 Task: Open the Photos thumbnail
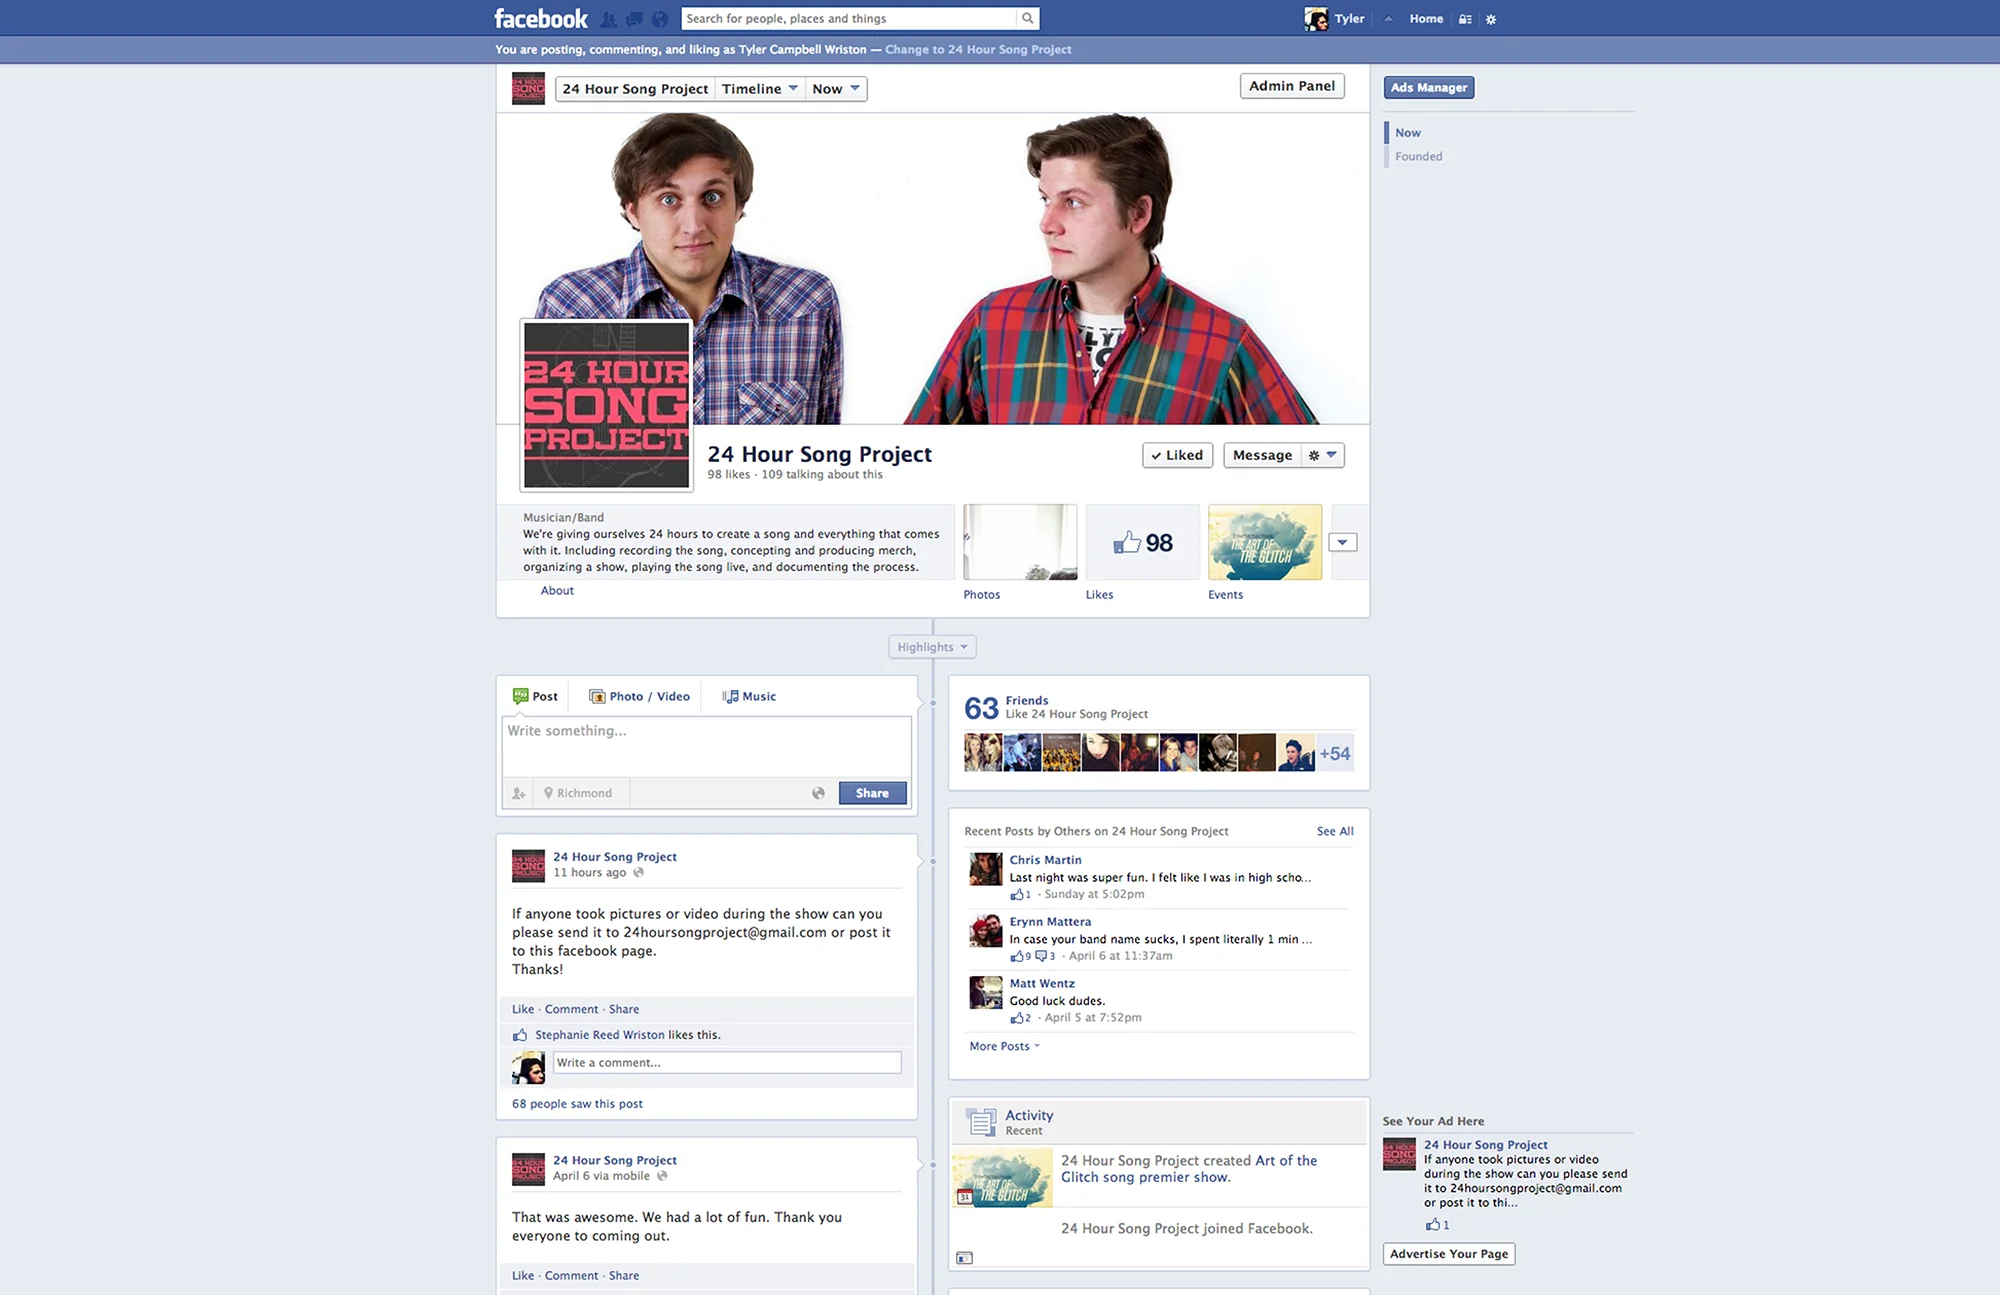1020,542
